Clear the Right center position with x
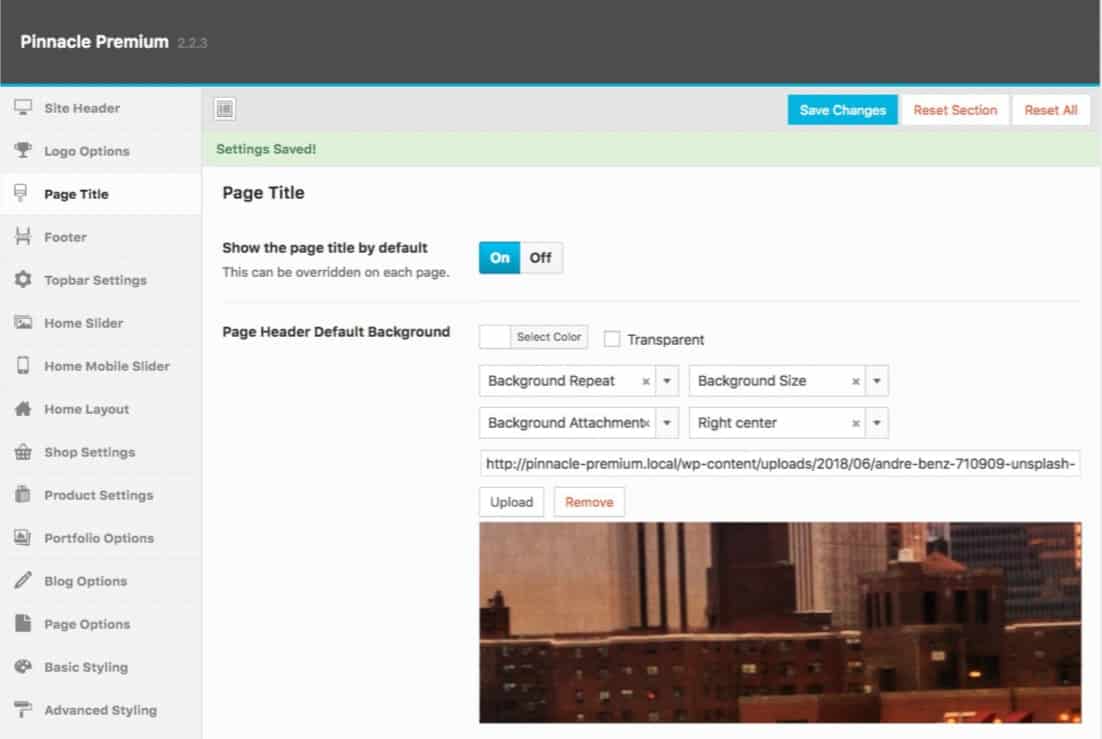This screenshot has height=739, width=1102. pyautogui.click(x=855, y=423)
